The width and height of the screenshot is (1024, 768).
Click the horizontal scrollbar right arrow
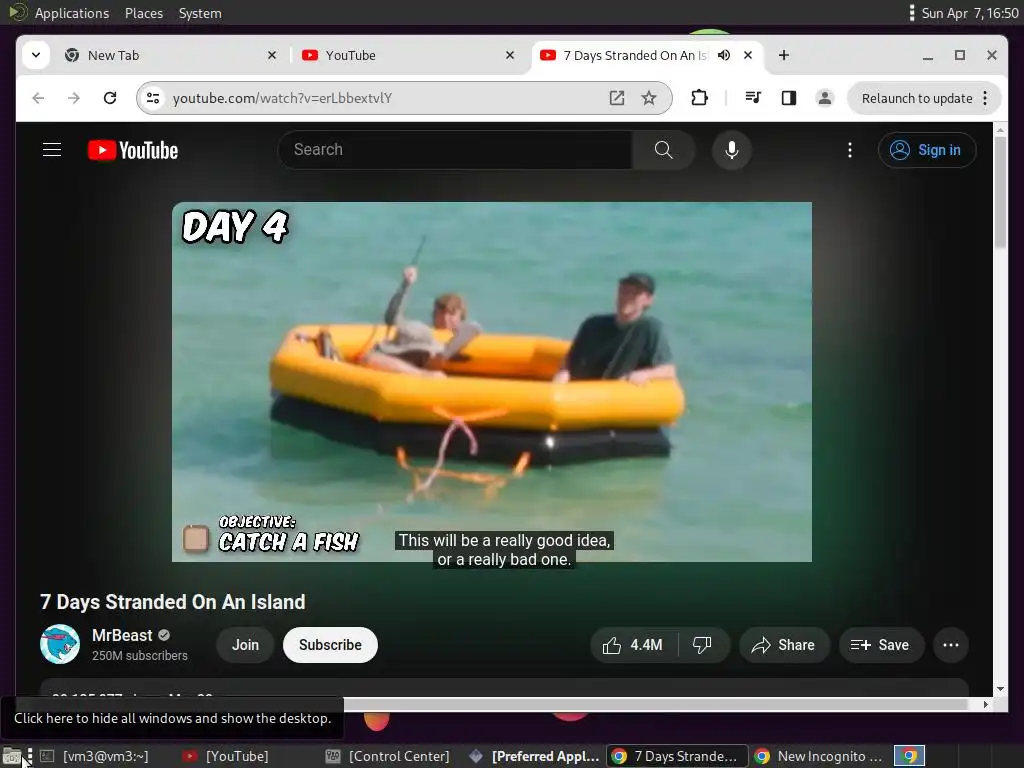click(985, 704)
